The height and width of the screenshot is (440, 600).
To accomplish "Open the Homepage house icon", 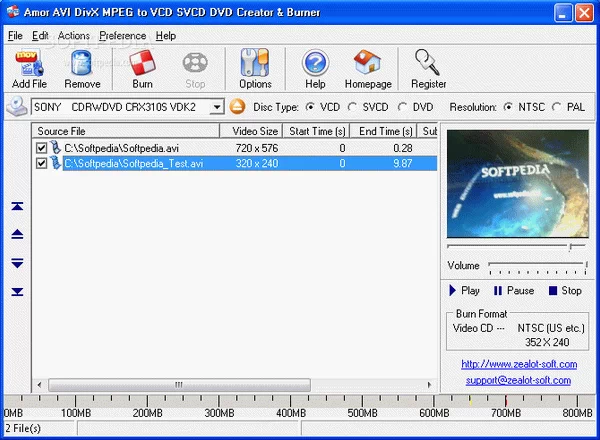I will tap(368, 62).
